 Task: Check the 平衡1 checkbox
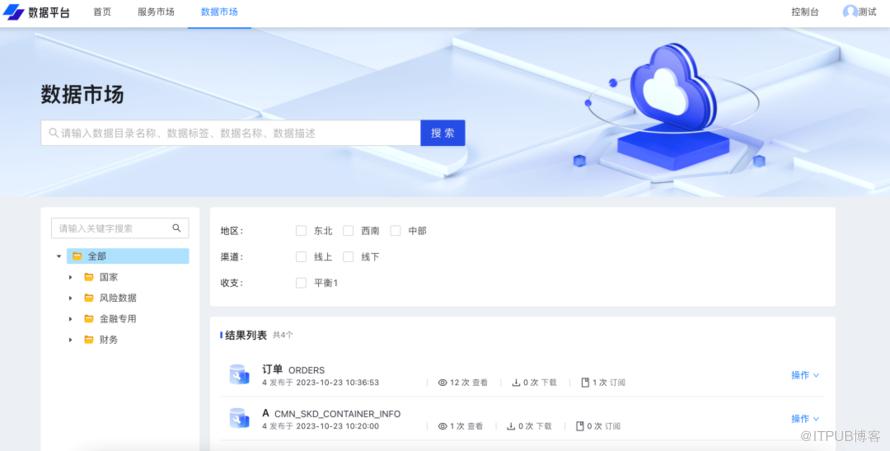coord(301,283)
